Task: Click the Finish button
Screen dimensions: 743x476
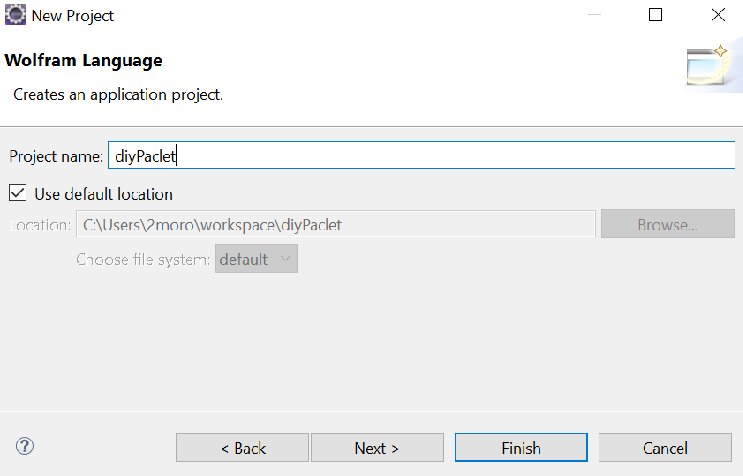Action: (x=521, y=448)
